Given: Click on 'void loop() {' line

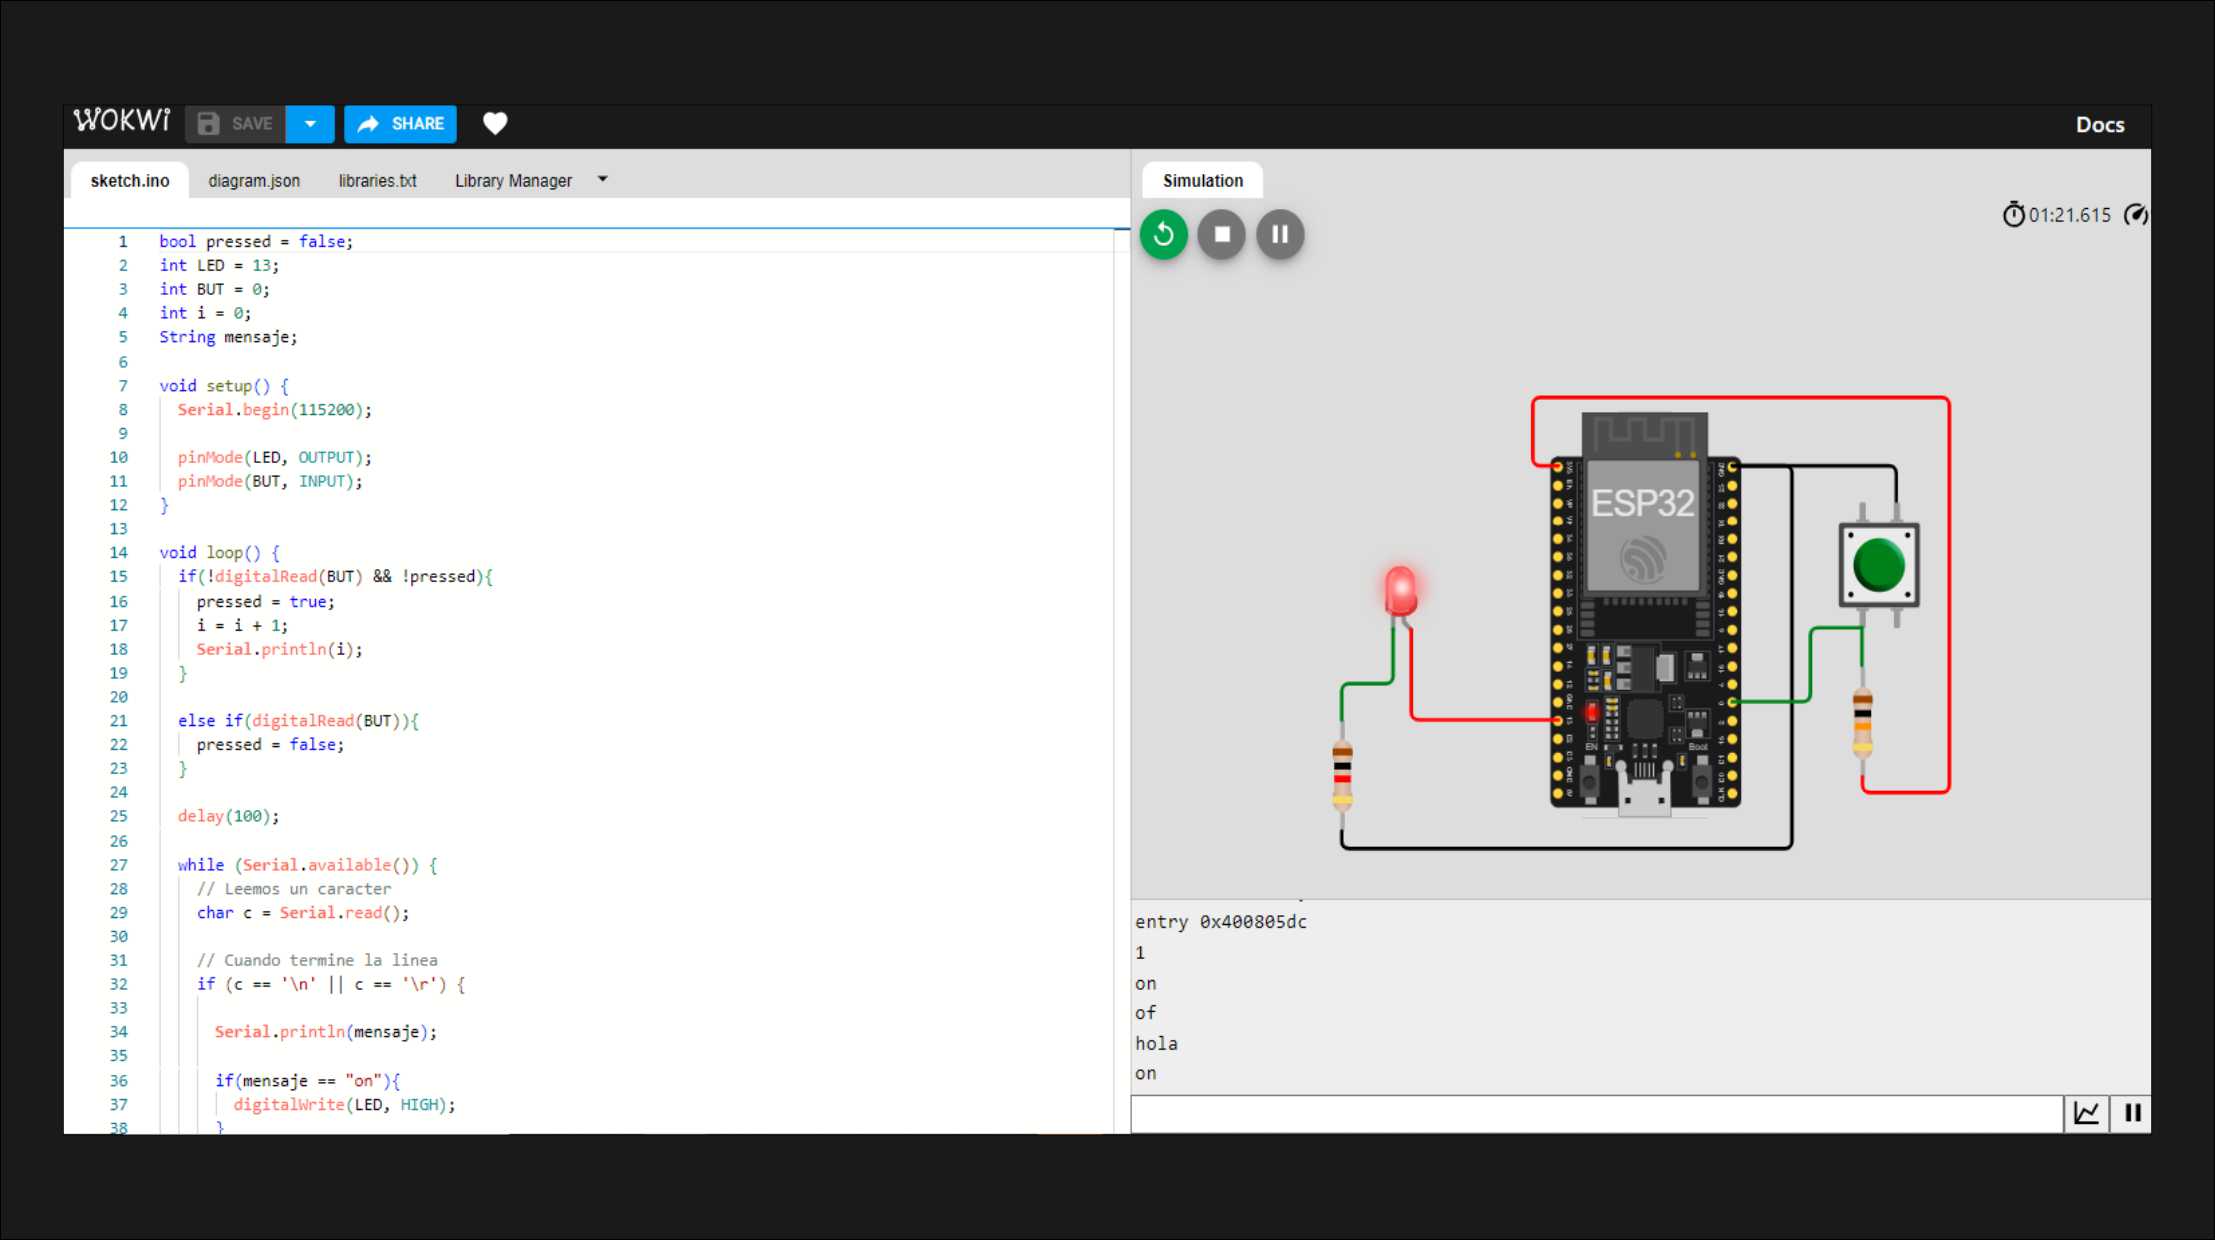Looking at the screenshot, I should click(219, 552).
